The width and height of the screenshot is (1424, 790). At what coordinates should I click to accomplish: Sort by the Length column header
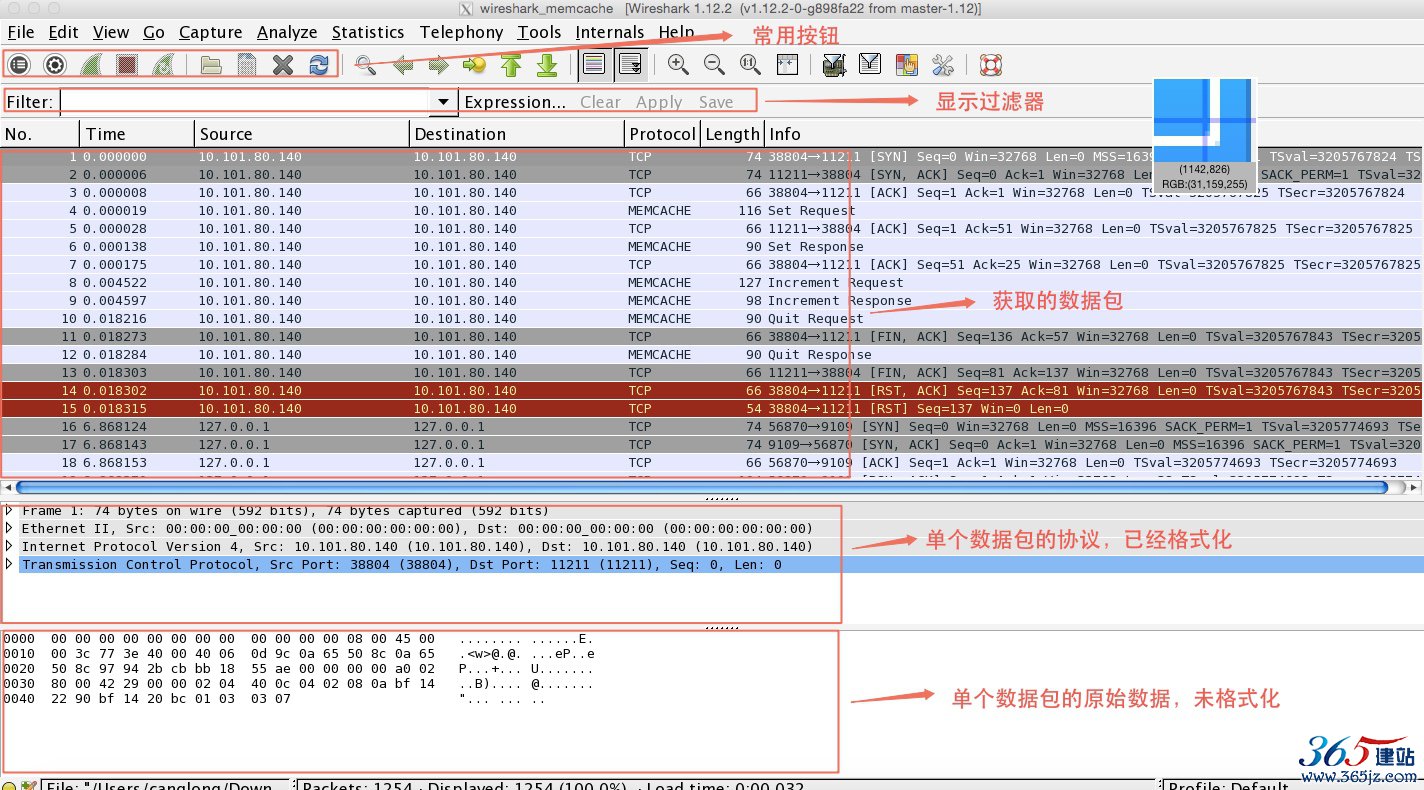click(x=733, y=134)
